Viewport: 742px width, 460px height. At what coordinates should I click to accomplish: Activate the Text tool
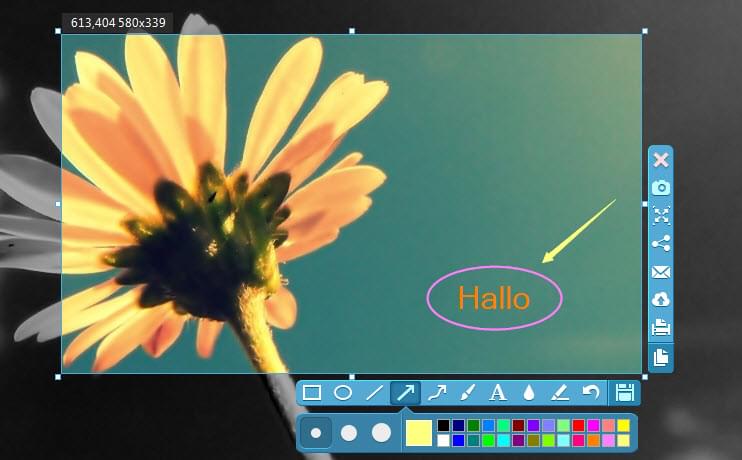(497, 393)
